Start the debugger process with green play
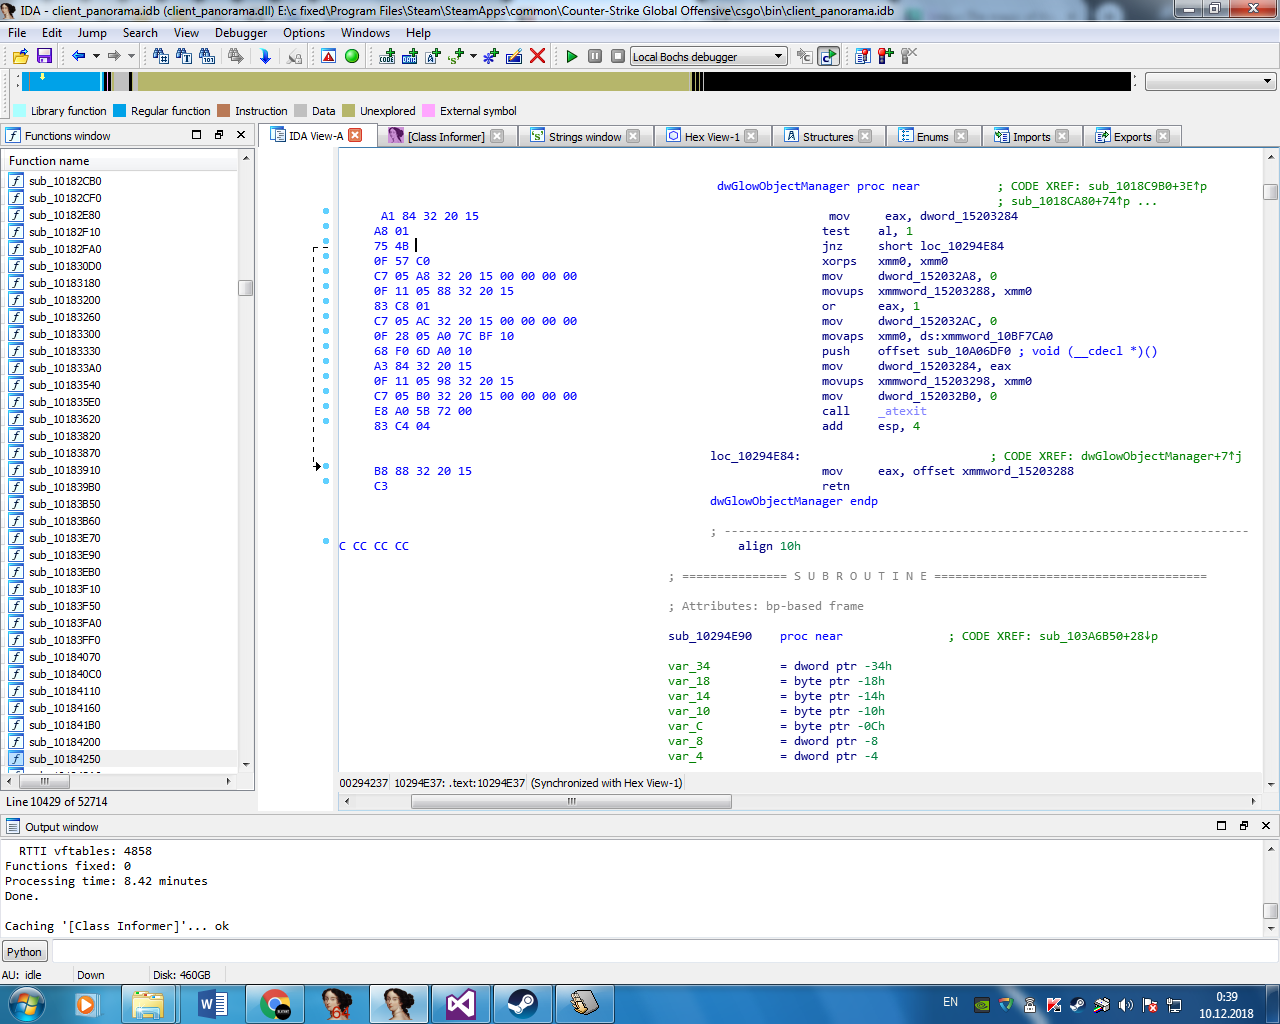The height and width of the screenshot is (1024, 1280). coord(572,56)
